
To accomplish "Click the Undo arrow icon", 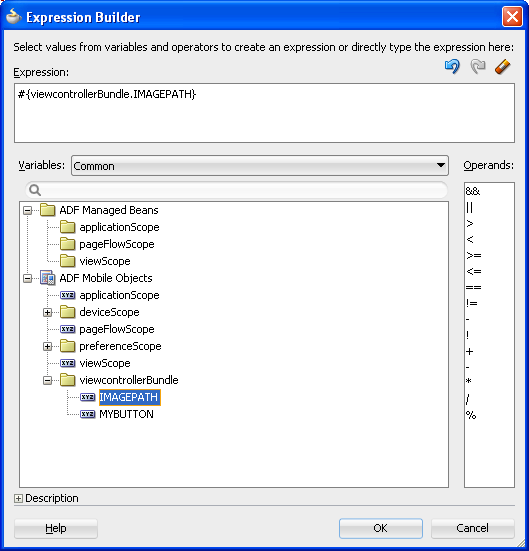I will [x=452, y=66].
